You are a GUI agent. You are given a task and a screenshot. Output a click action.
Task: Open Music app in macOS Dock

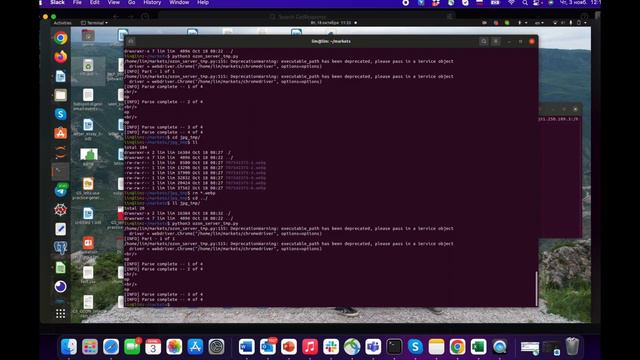[x=310, y=347]
